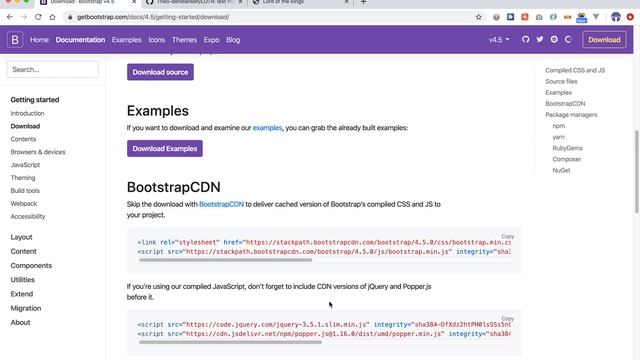Open Examples in the navbar

coord(127,40)
